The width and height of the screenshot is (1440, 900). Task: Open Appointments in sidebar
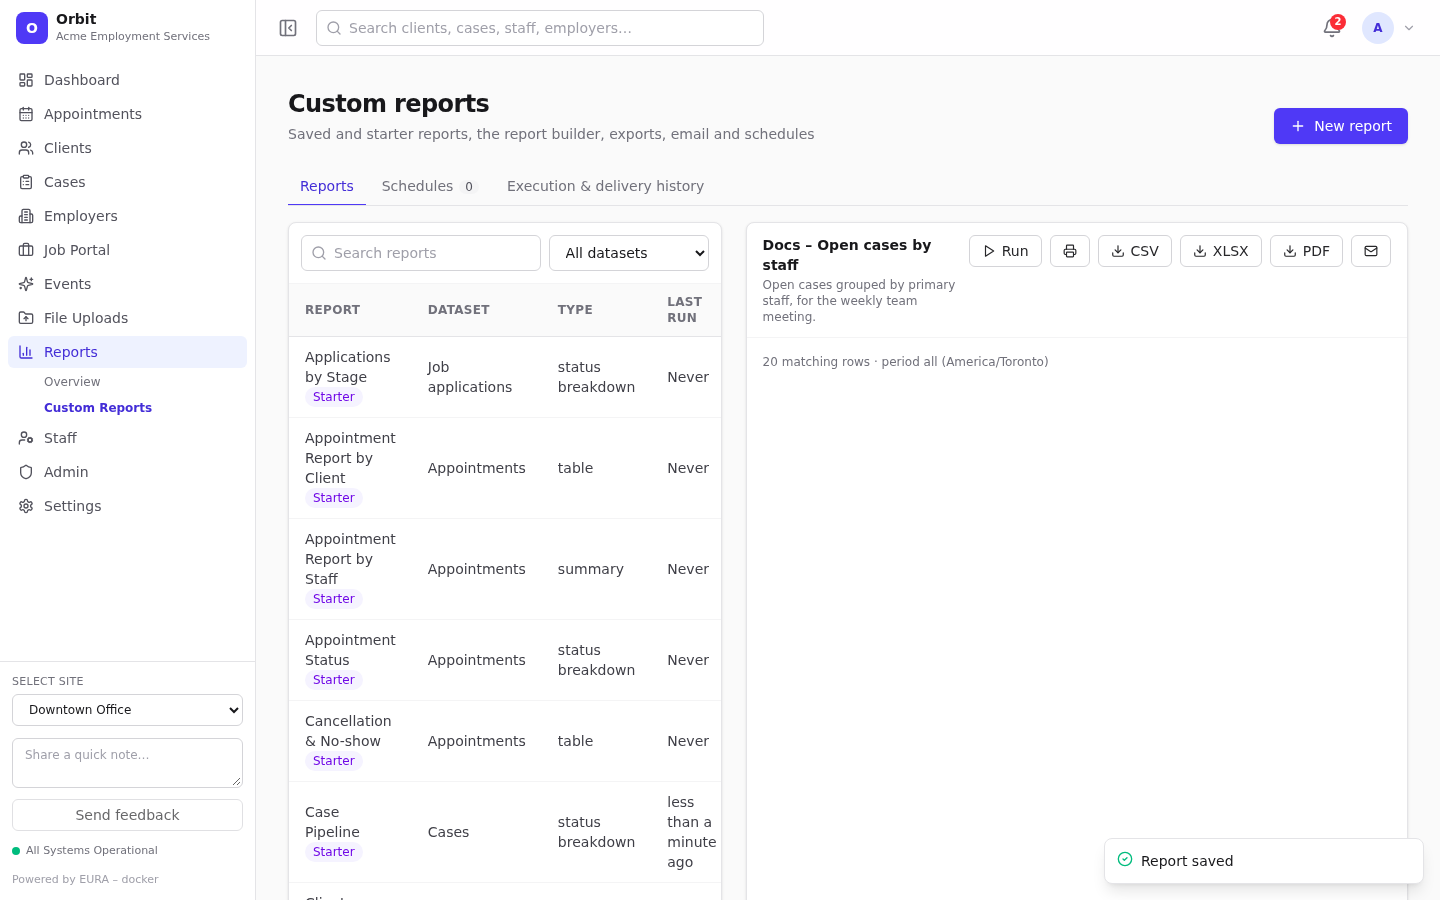pos(128,114)
